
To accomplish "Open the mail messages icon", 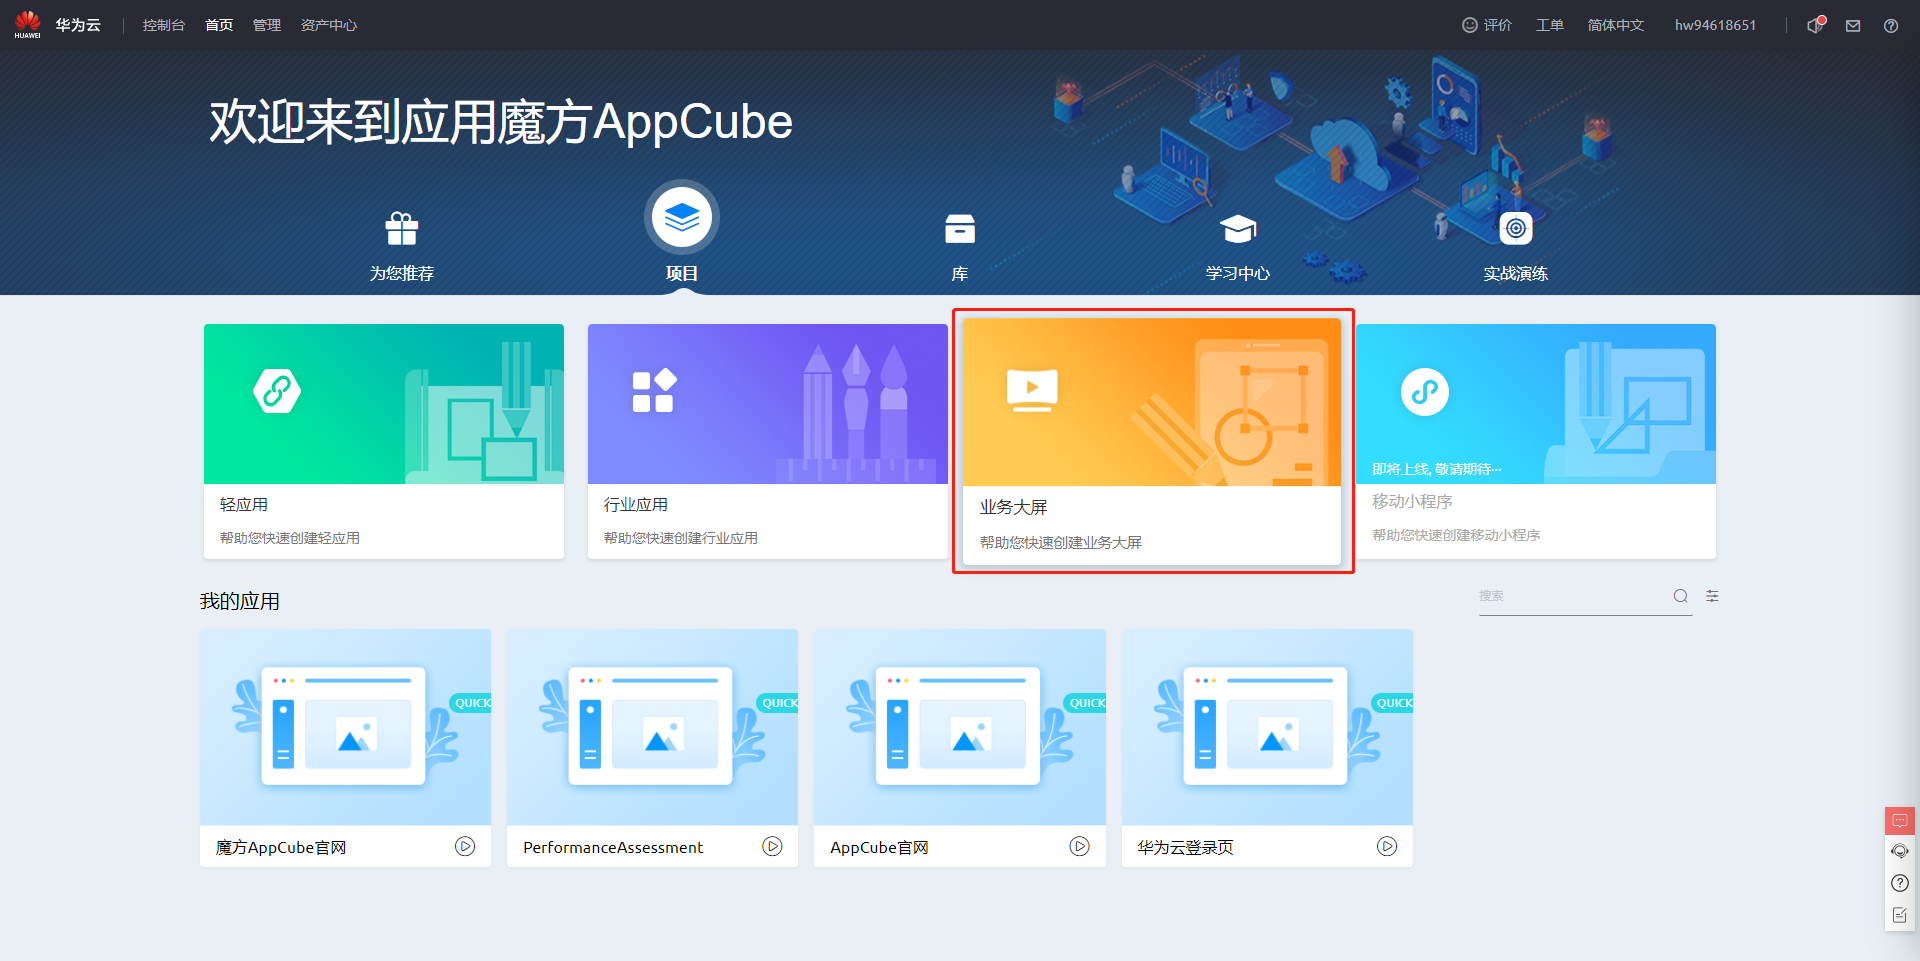I will 1853,26.
